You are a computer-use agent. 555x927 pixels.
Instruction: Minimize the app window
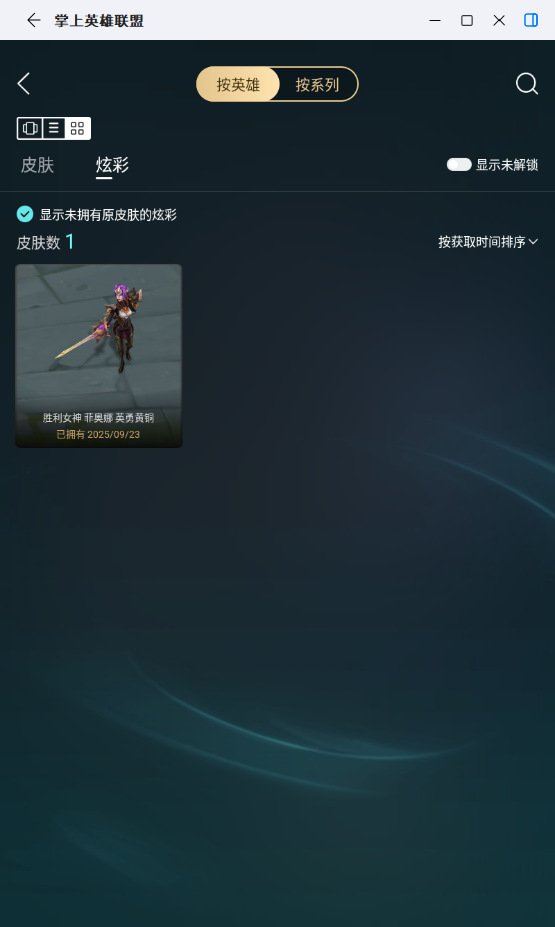(x=435, y=20)
